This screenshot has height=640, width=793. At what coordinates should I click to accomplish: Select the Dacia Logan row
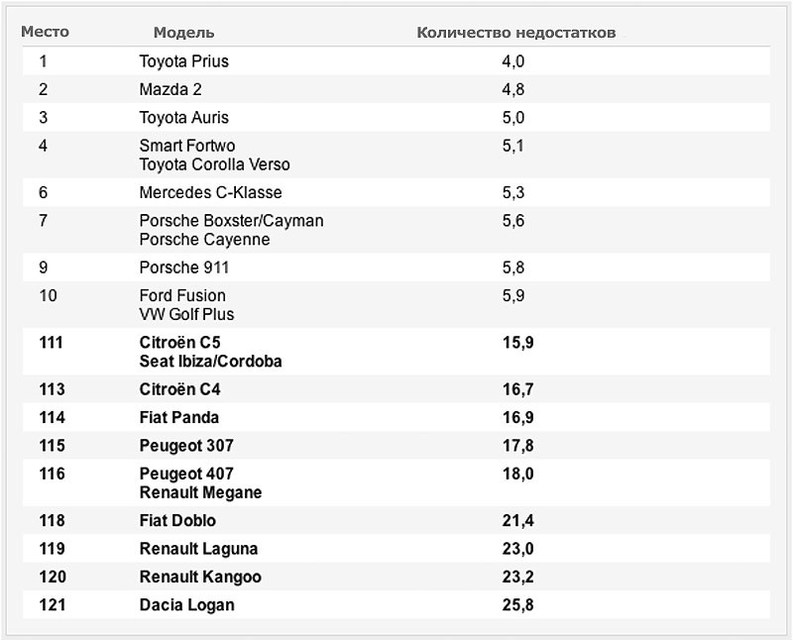(396, 605)
